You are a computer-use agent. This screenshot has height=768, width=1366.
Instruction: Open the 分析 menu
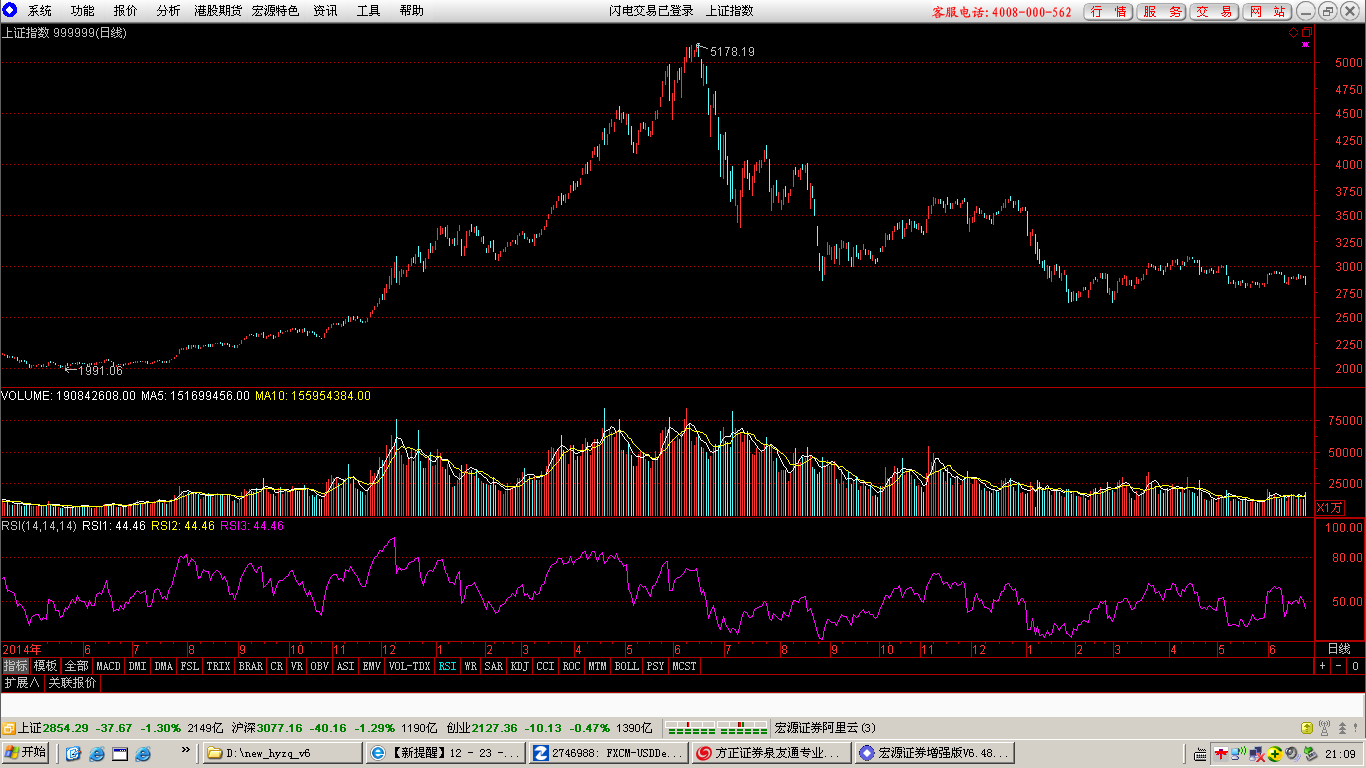click(169, 11)
